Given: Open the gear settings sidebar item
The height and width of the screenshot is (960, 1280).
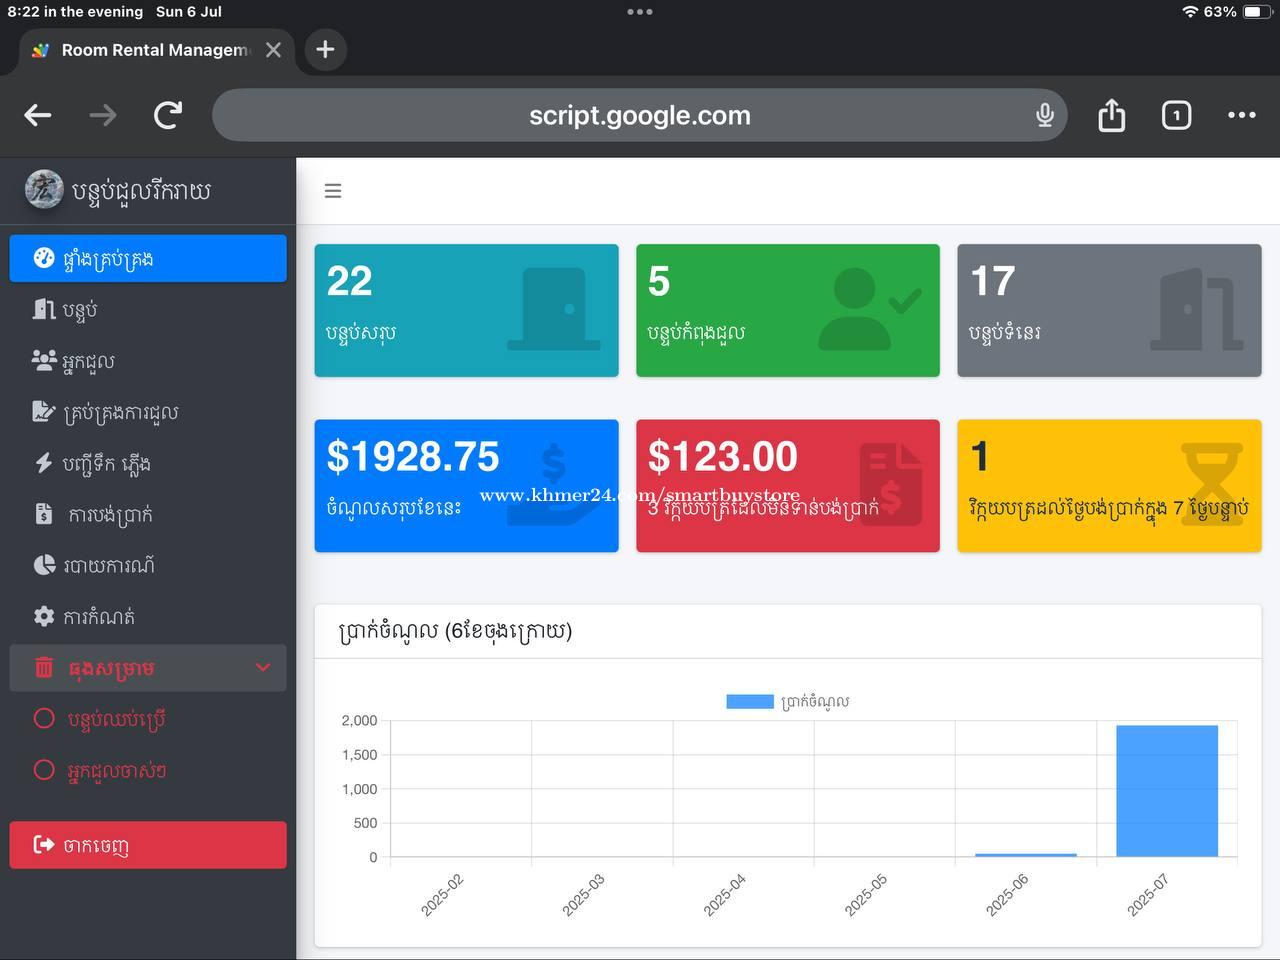Looking at the screenshot, I should (98, 617).
